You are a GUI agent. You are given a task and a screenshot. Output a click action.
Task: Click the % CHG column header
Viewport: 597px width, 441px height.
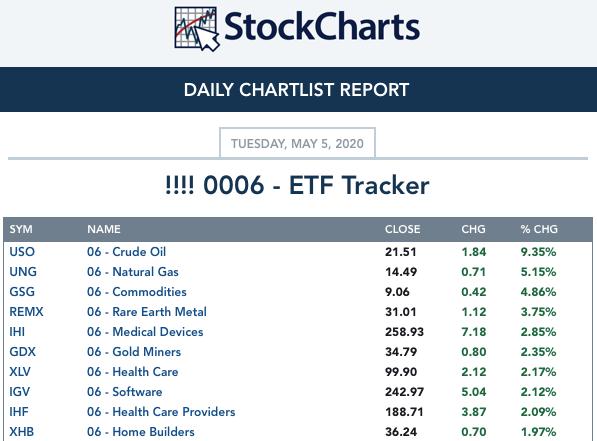[x=539, y=229]
